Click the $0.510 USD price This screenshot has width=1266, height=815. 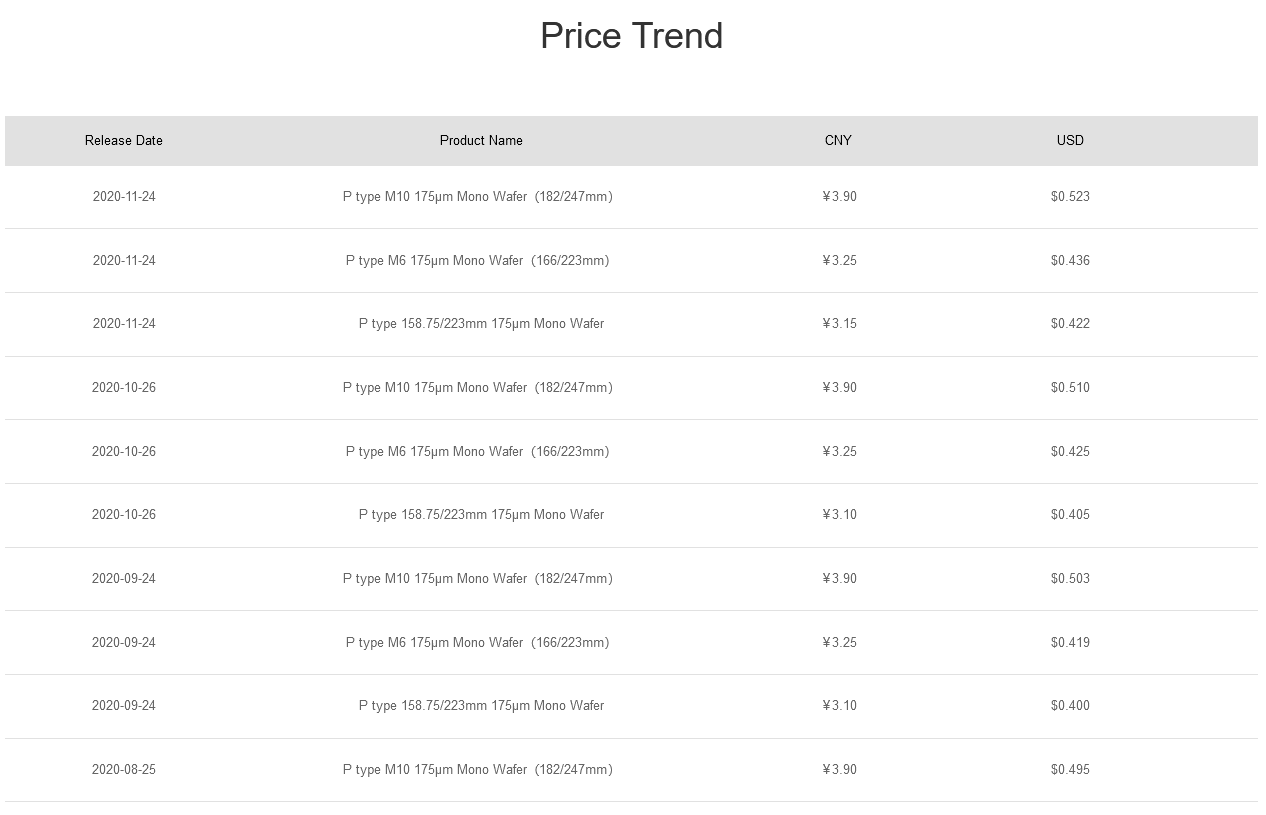1070,388
